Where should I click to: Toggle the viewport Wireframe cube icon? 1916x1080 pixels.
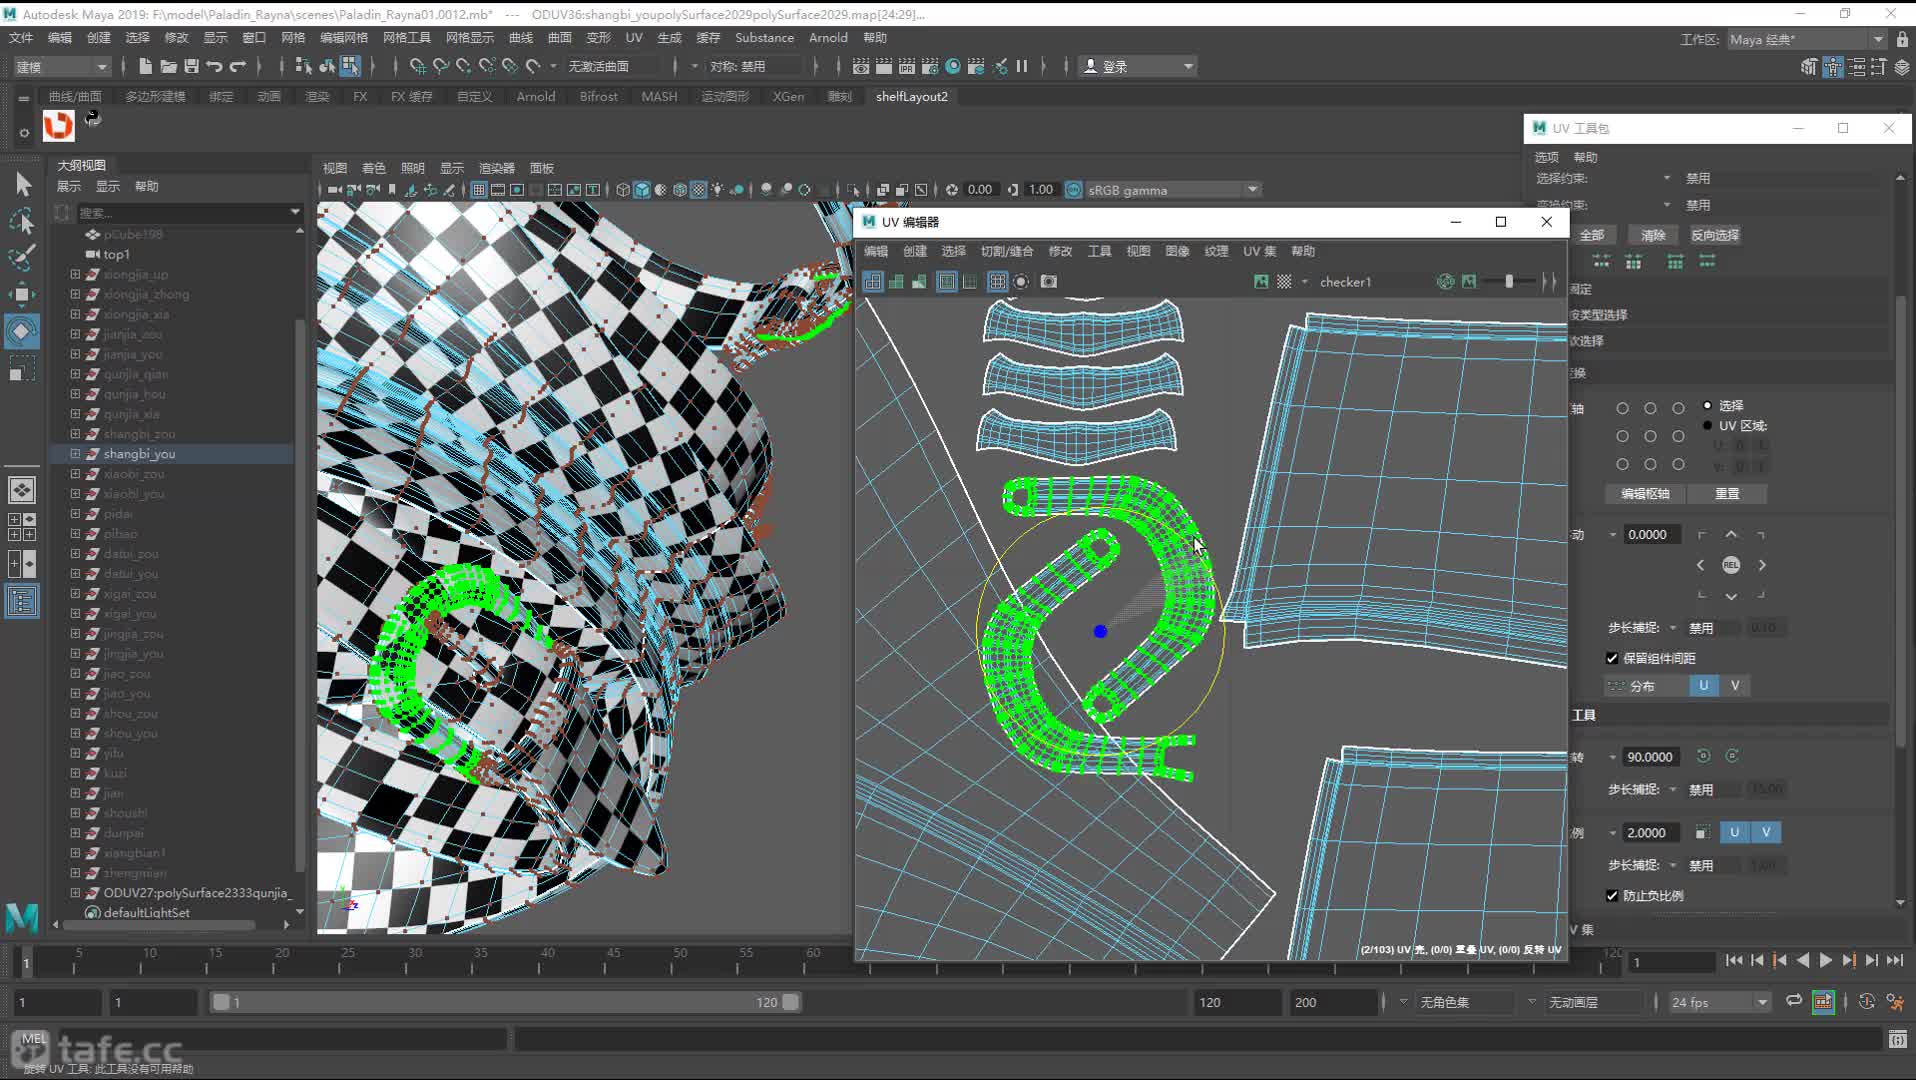click(x=623, y=190)
